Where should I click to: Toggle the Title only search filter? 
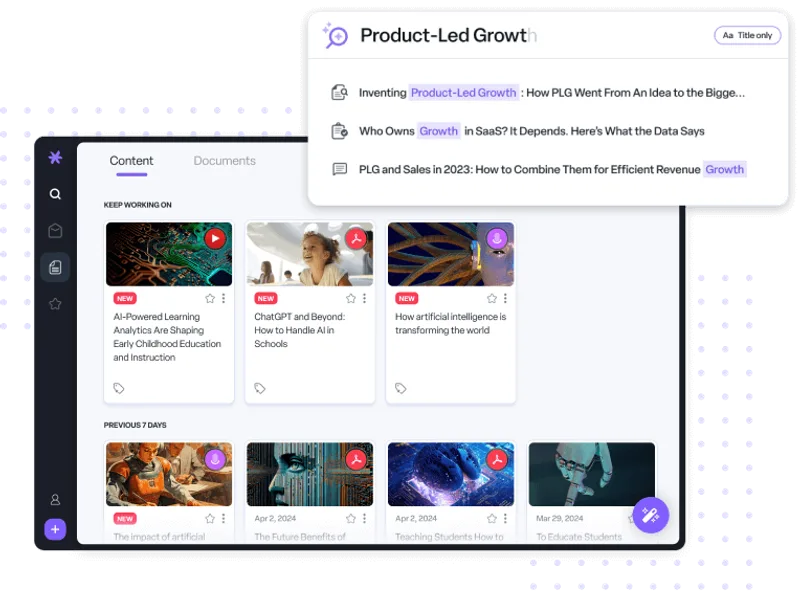pyautogui.click(x=747, y=35)
